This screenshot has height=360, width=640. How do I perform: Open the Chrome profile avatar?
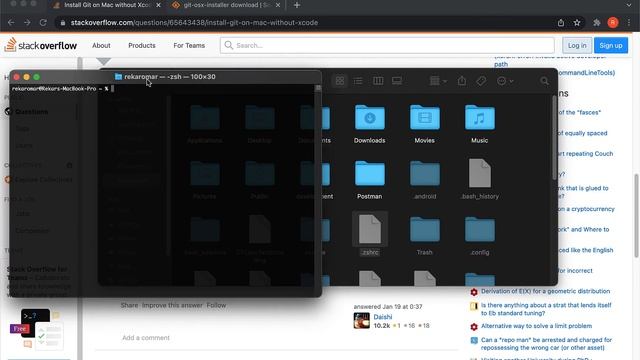pos(613,23)
